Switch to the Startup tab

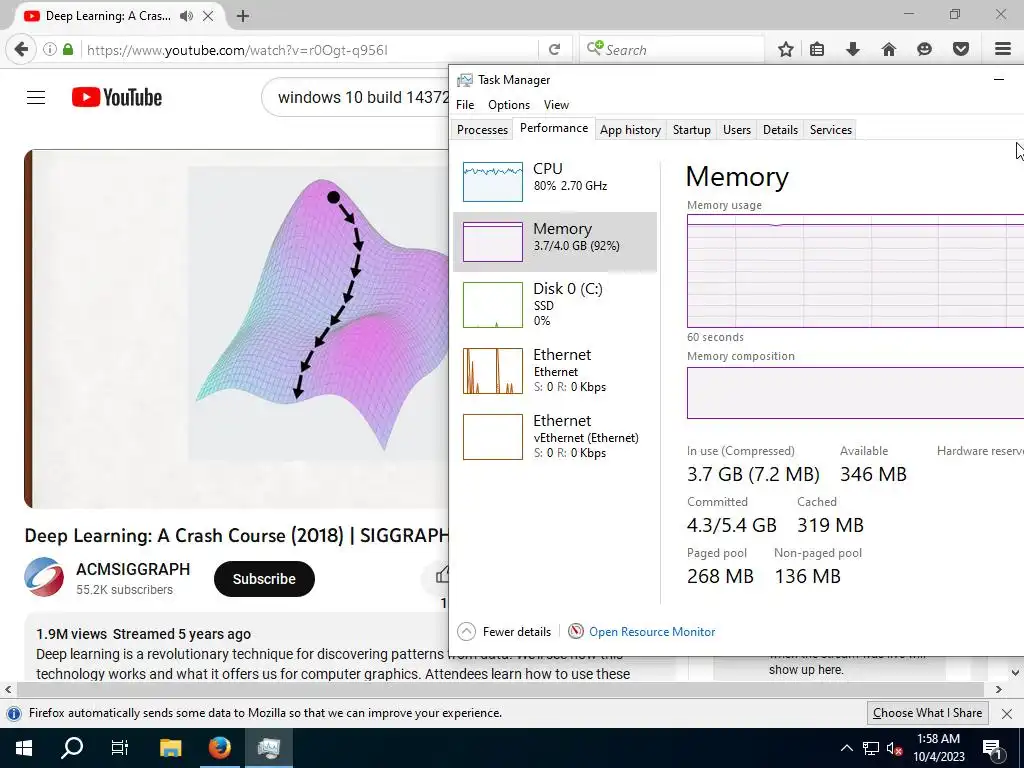[692, 129]
